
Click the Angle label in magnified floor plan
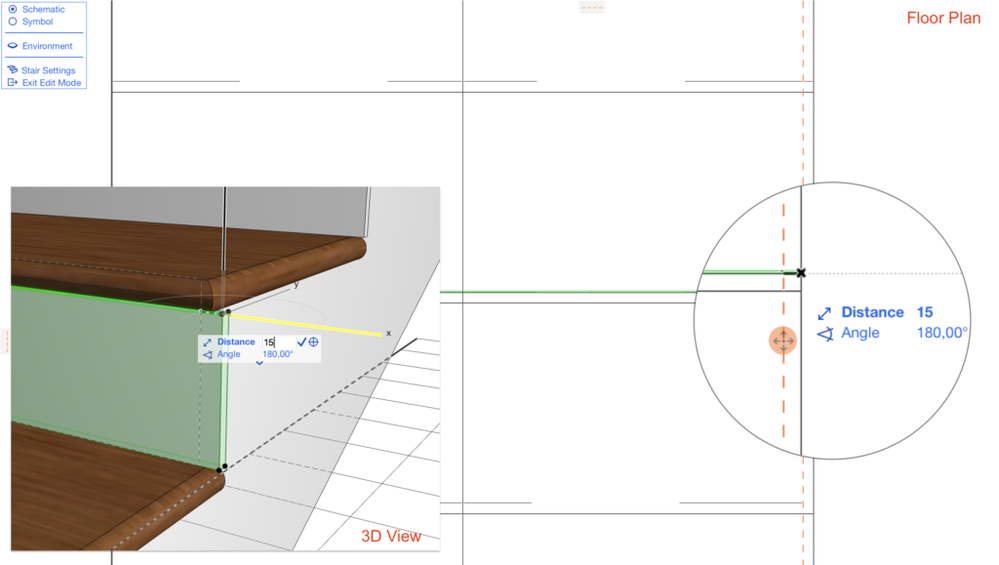tap(860, 333)
